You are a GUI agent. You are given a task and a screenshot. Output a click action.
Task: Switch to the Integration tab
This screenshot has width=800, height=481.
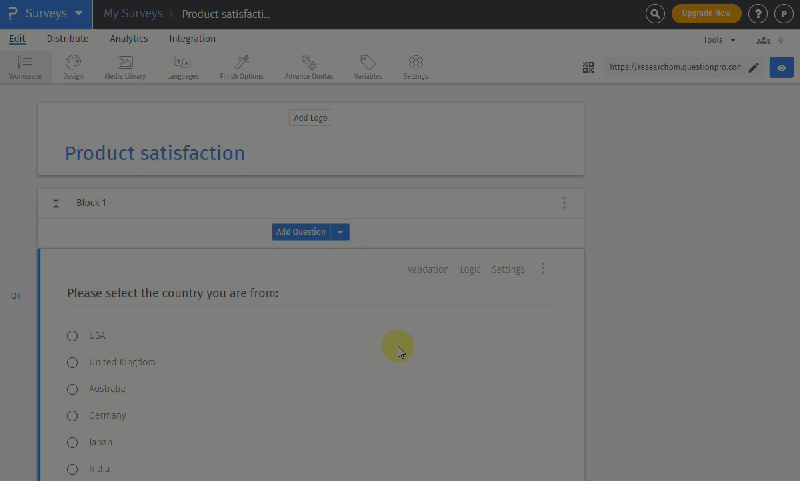192,39
